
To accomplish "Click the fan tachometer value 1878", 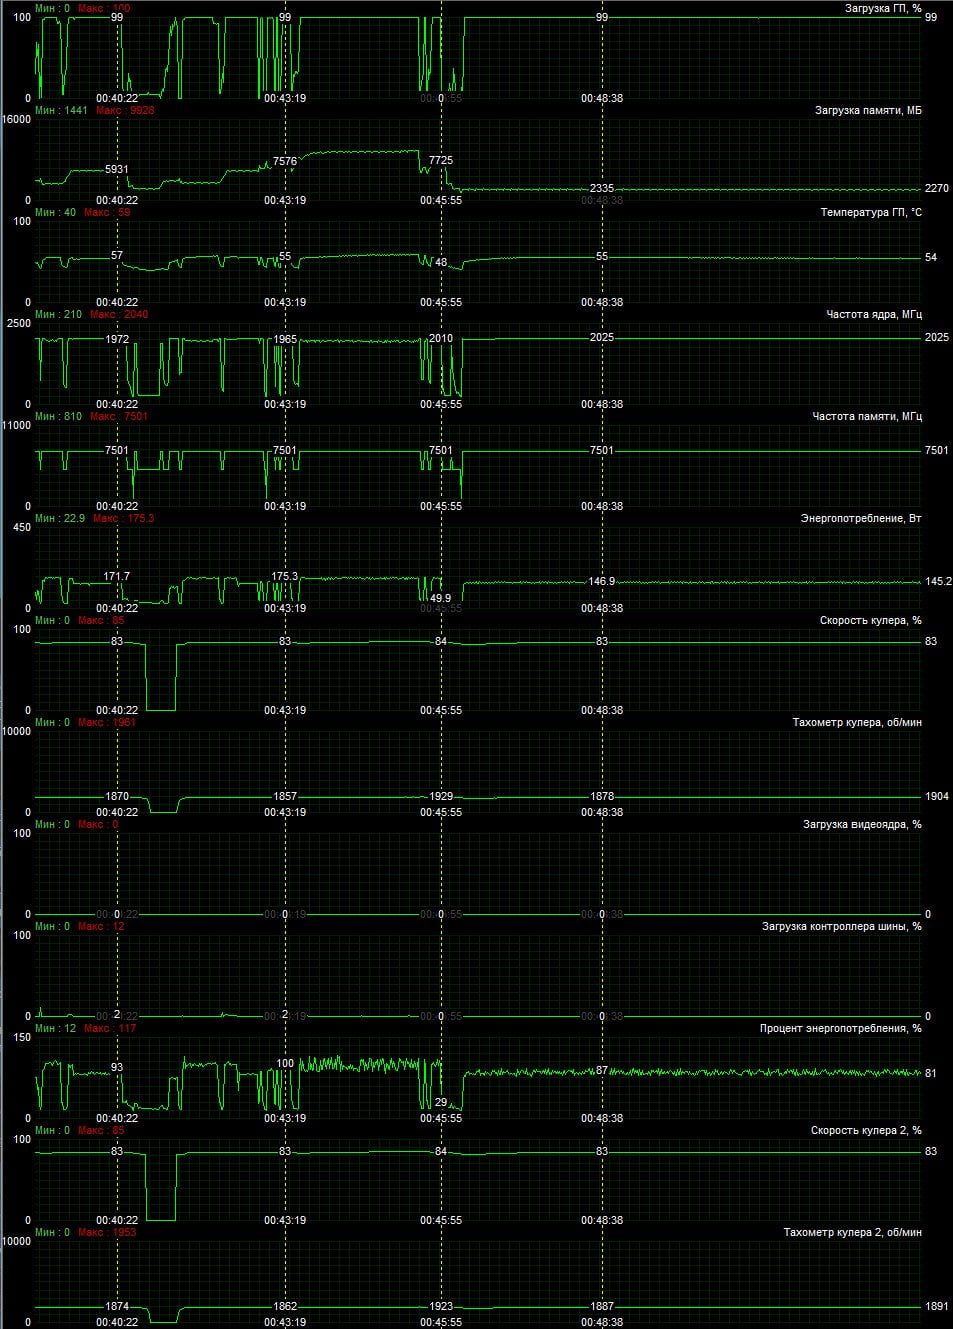I will 602,796.
